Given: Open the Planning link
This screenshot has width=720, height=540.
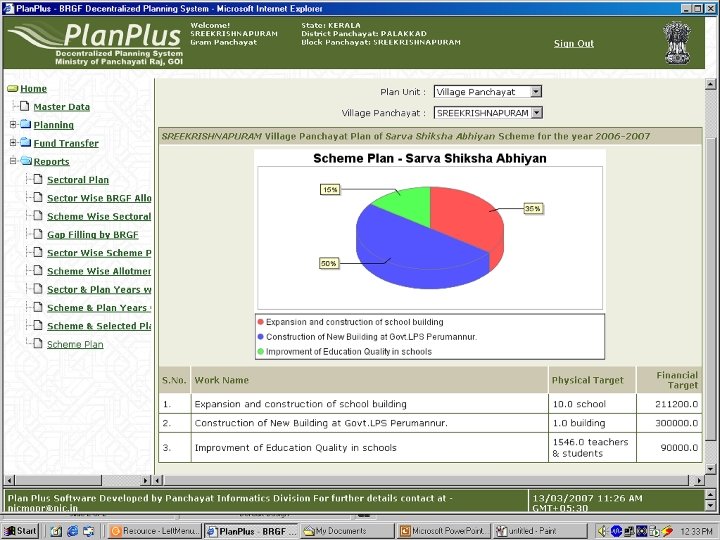Looking at the screenshot, I should (x=53, y=125).
